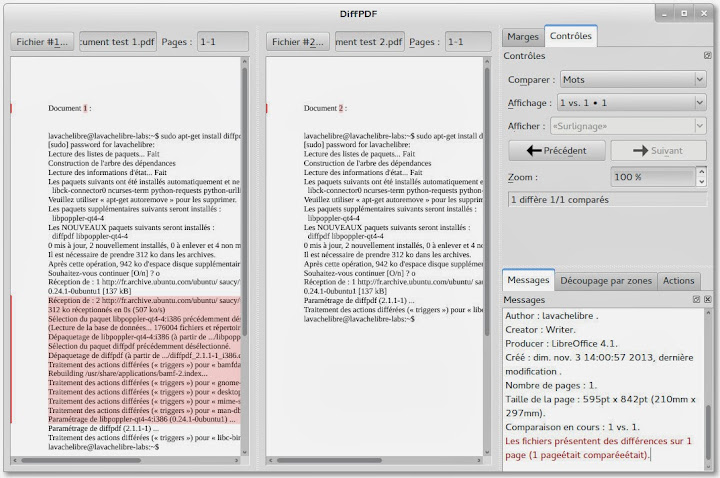The height and width of the screenshot is (478, 720).
Task: Click the first file's name field test 1.pdf
Action: [x=118, y=42]
